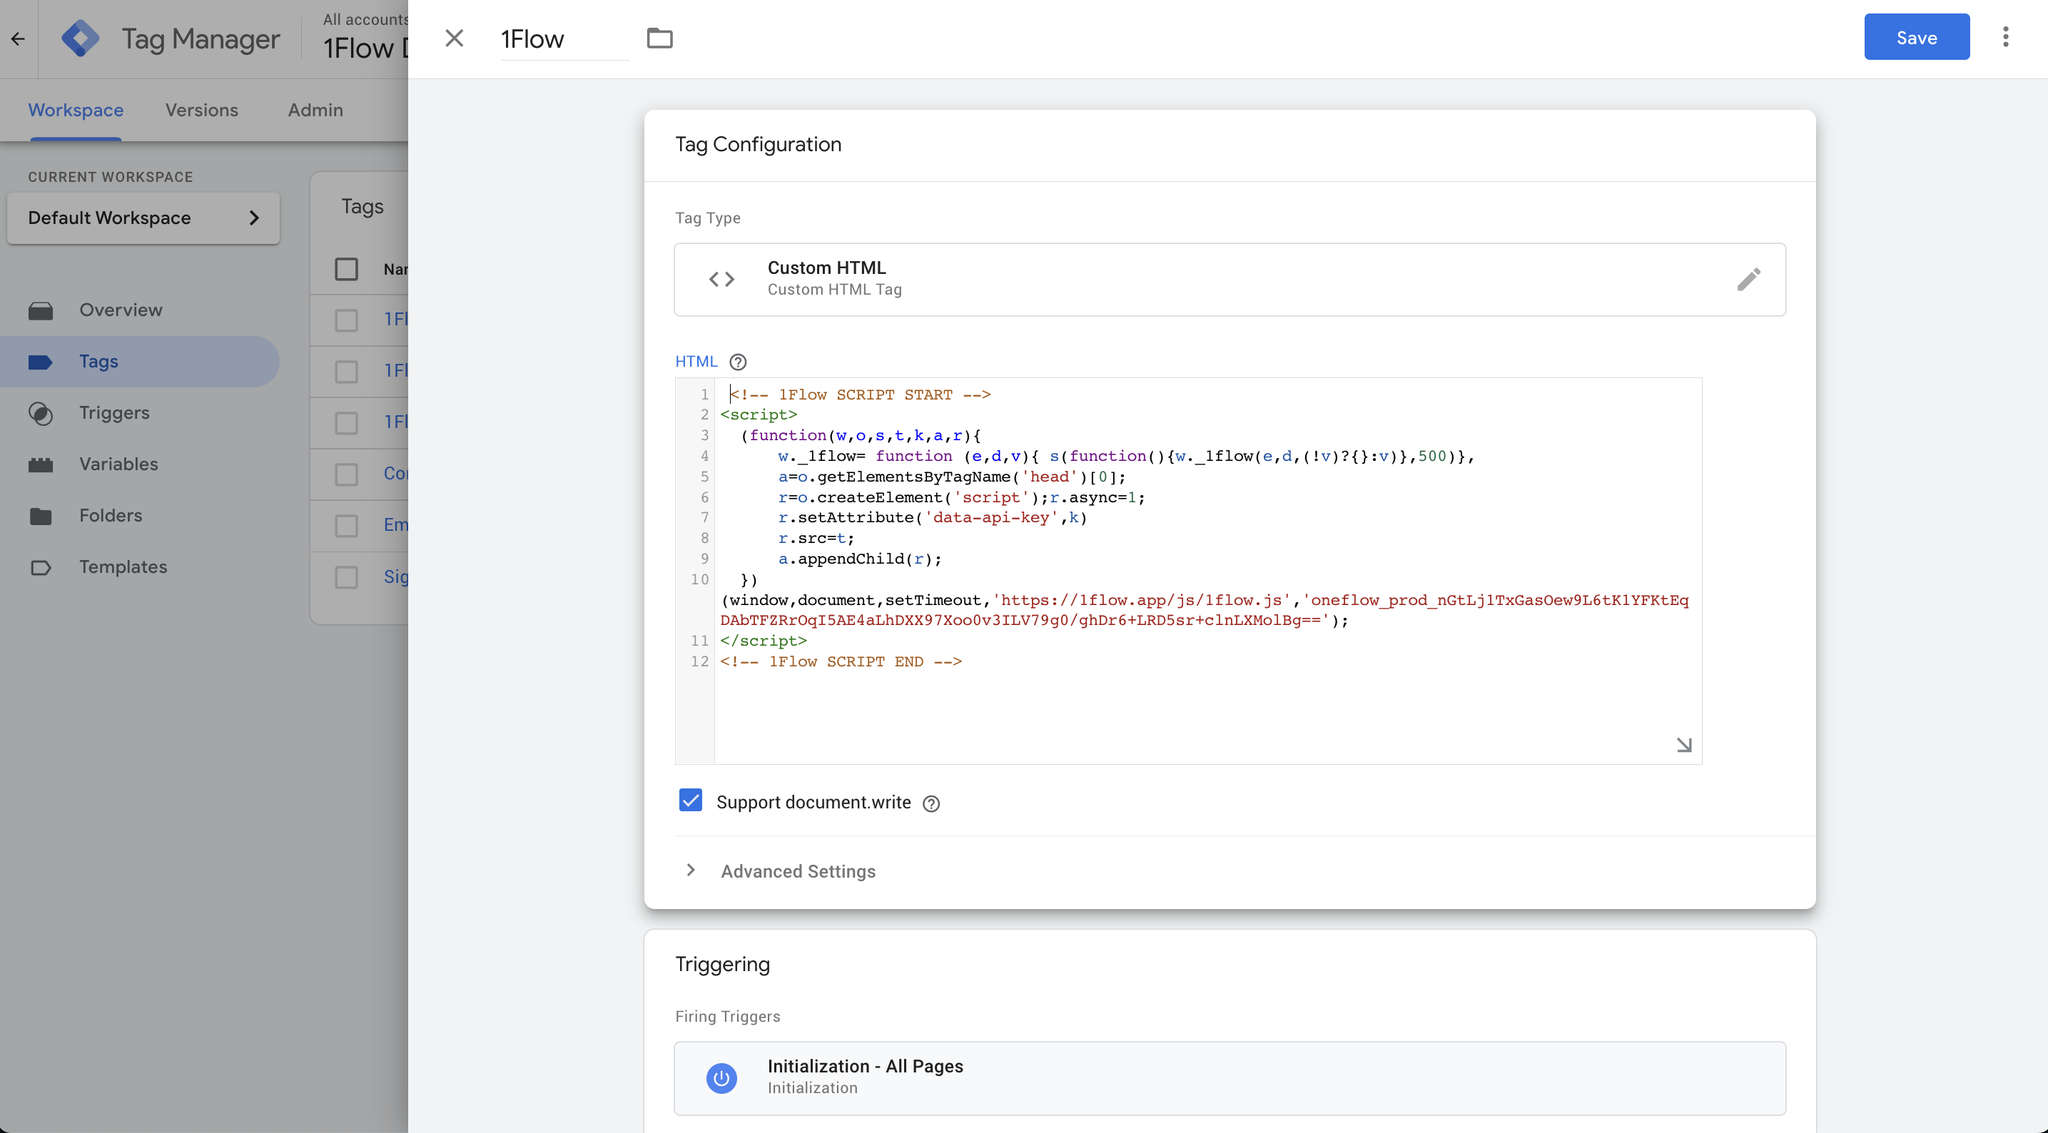This screenshot has width=2048, height=1133.
Task: Open Initialization - All Pages trigger
Action: [1229, 1078]
